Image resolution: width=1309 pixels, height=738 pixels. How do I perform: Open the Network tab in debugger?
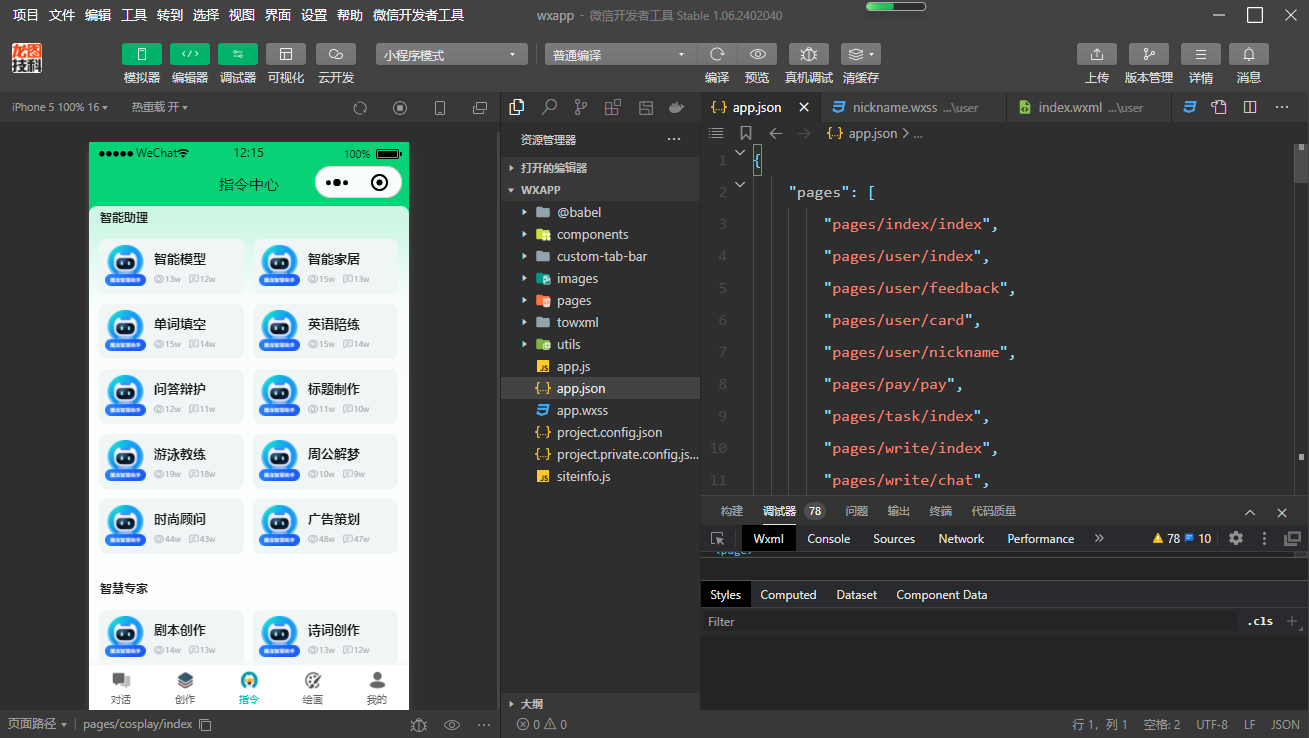coord(961,538)
